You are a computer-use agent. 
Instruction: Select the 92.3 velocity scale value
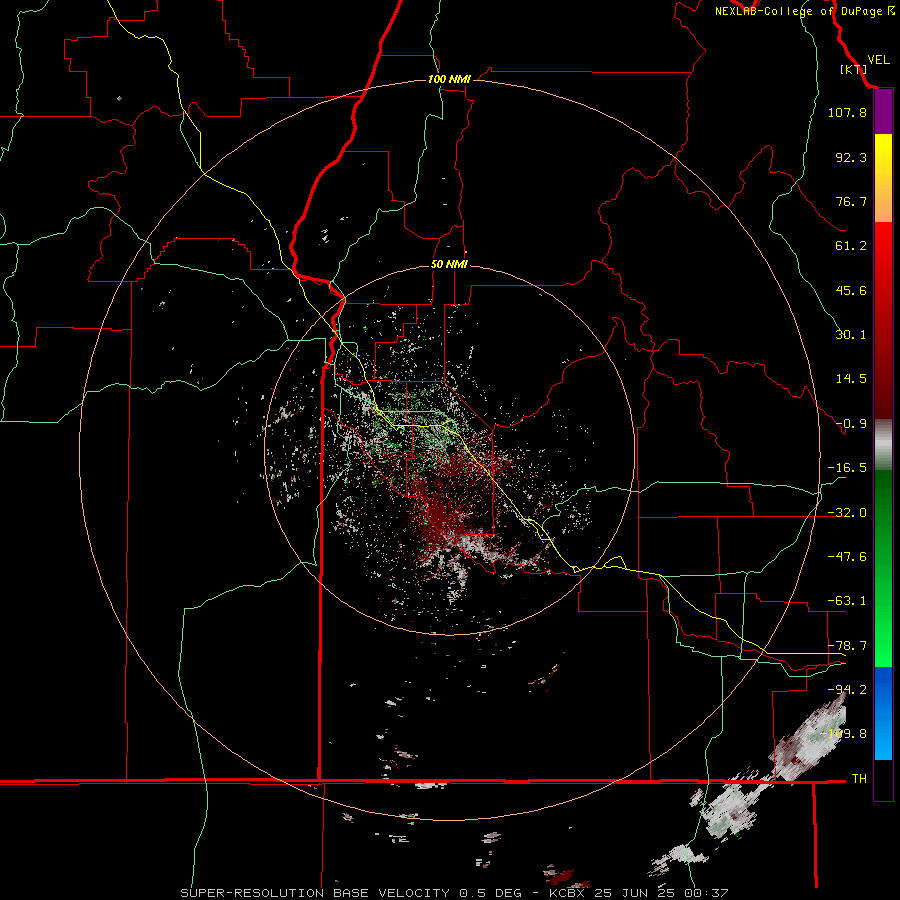tap(851, 157)
